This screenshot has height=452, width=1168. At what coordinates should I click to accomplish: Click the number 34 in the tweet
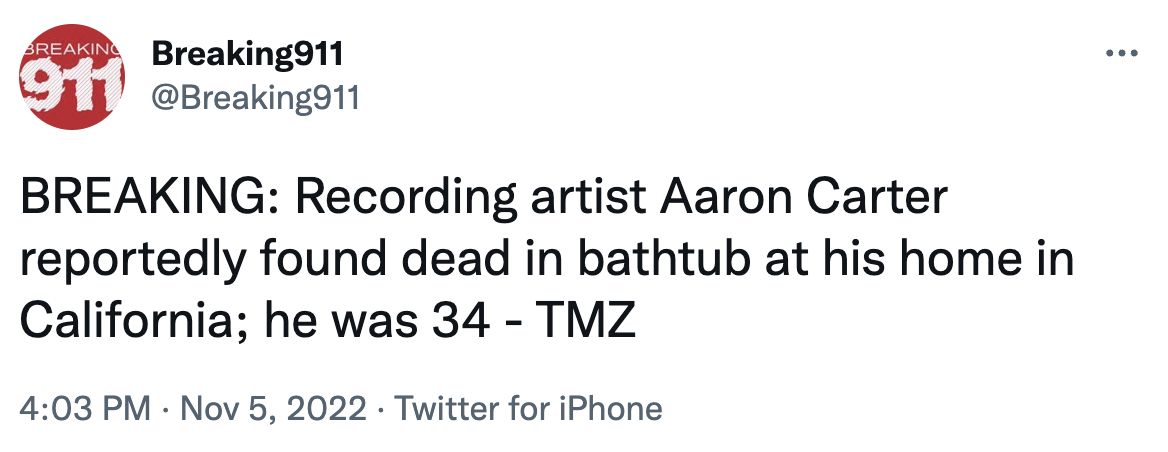[461, 321]
